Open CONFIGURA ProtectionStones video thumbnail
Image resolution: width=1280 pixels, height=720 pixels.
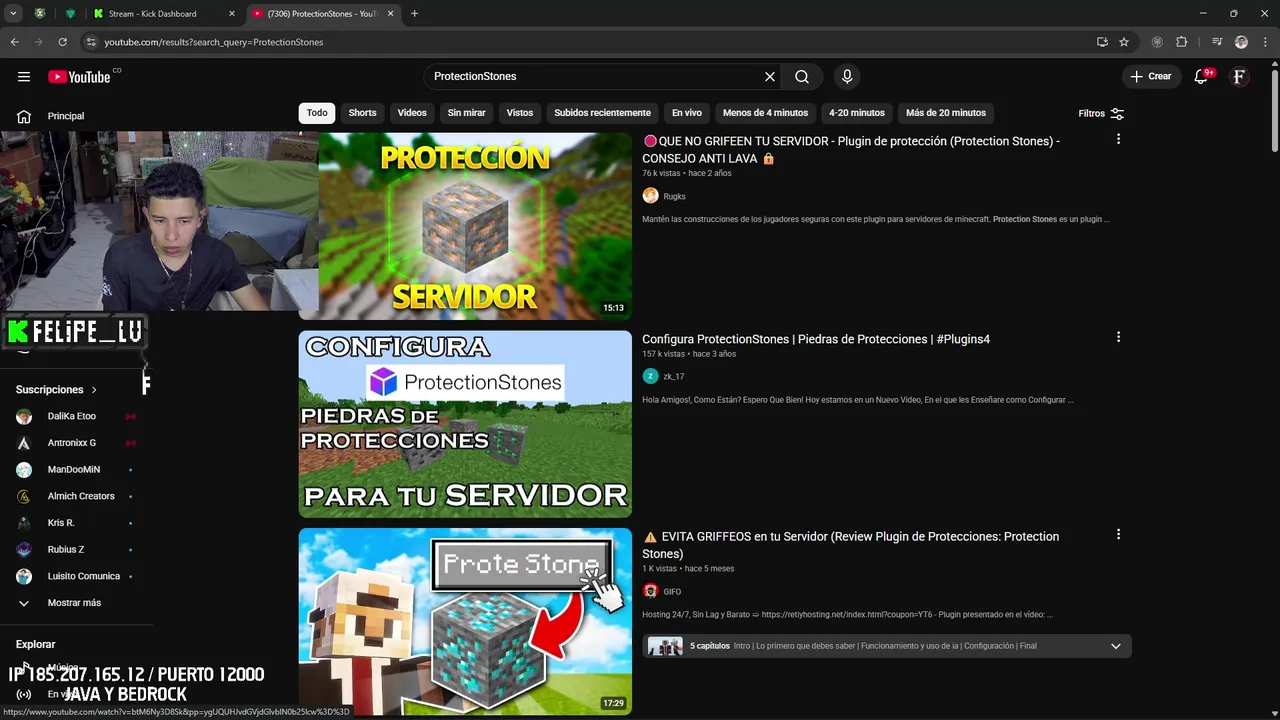point(465,424)
